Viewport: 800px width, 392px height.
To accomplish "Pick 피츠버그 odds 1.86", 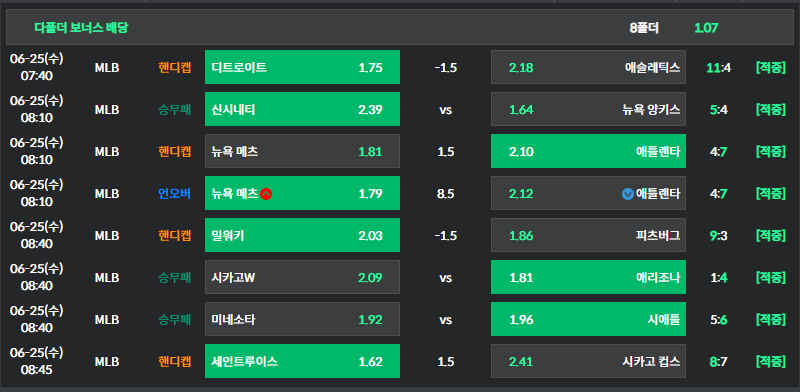I will 588,235.
